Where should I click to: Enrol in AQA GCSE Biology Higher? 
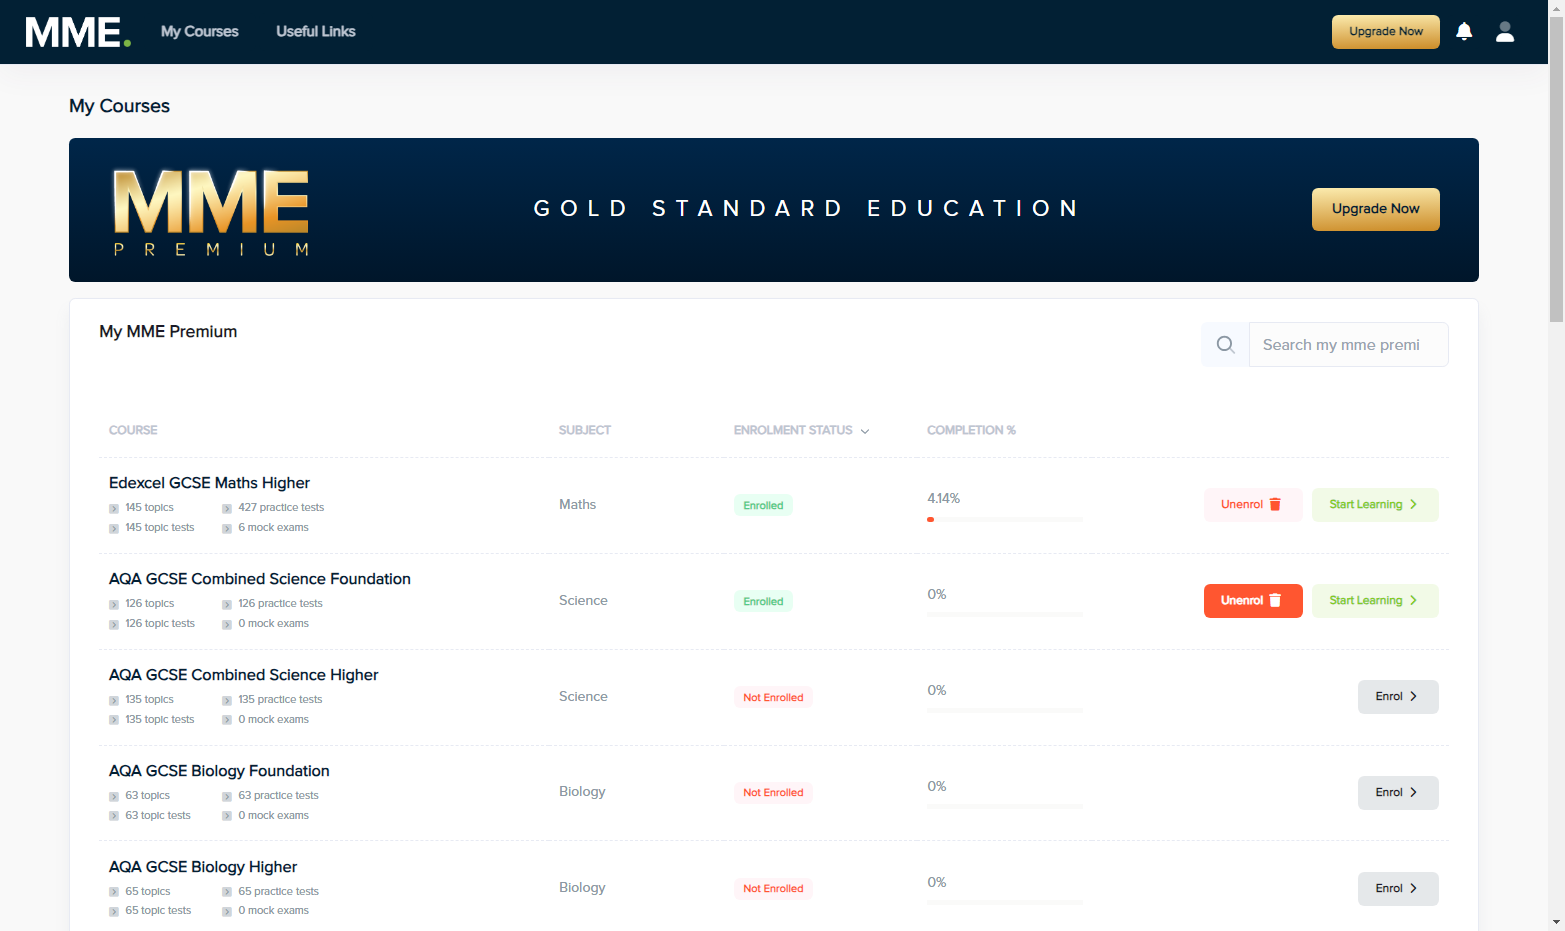pyautogui.click(x=1398, y=889)
